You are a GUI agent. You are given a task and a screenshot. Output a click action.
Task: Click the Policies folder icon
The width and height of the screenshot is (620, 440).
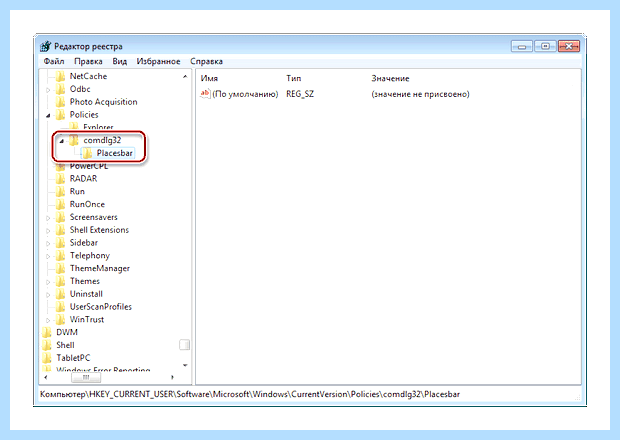[x=60, y=115]
